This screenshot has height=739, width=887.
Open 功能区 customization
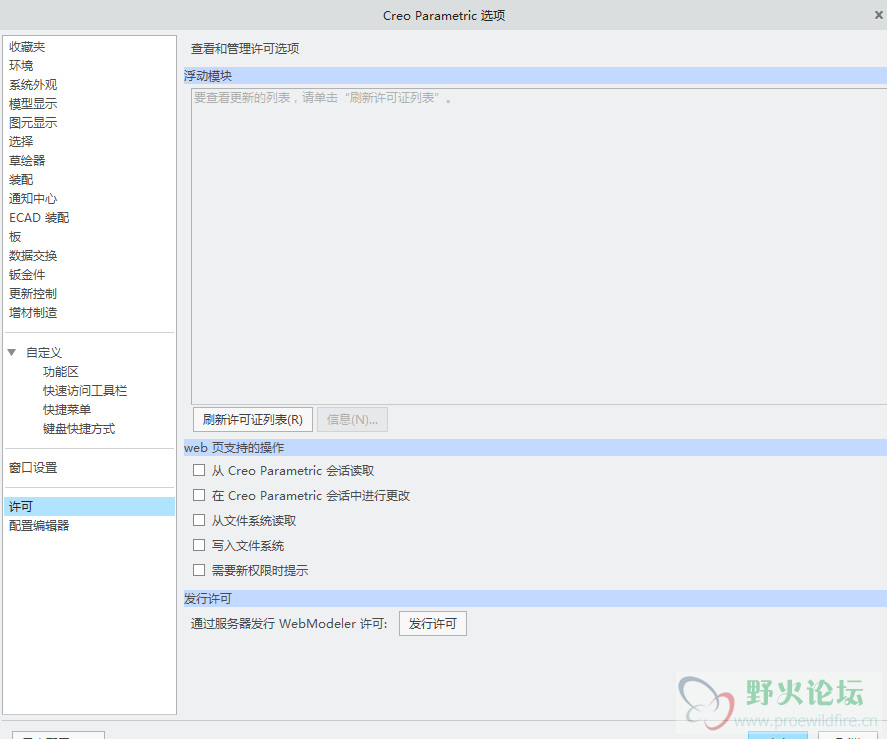pos(61,372)
